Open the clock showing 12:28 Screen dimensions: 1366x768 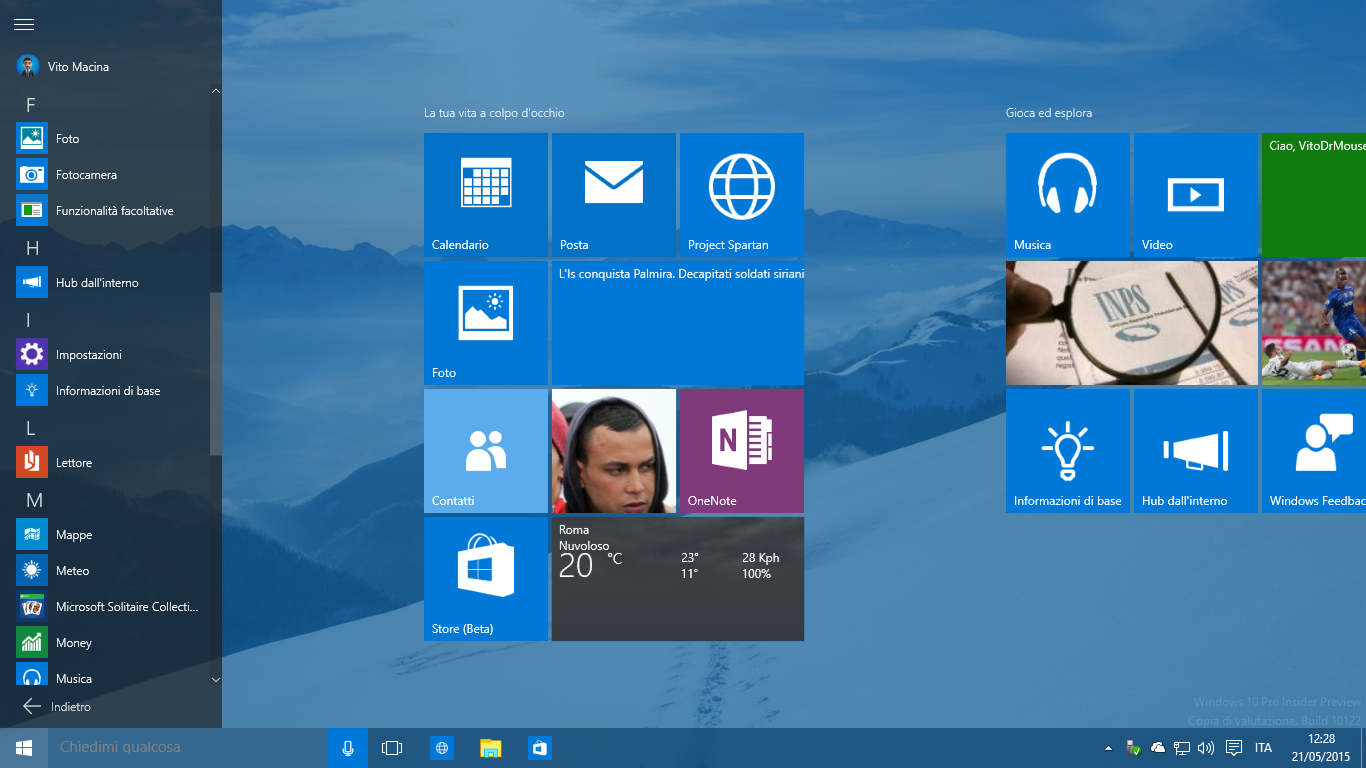pyautogui.click(x=1321, y=748)
